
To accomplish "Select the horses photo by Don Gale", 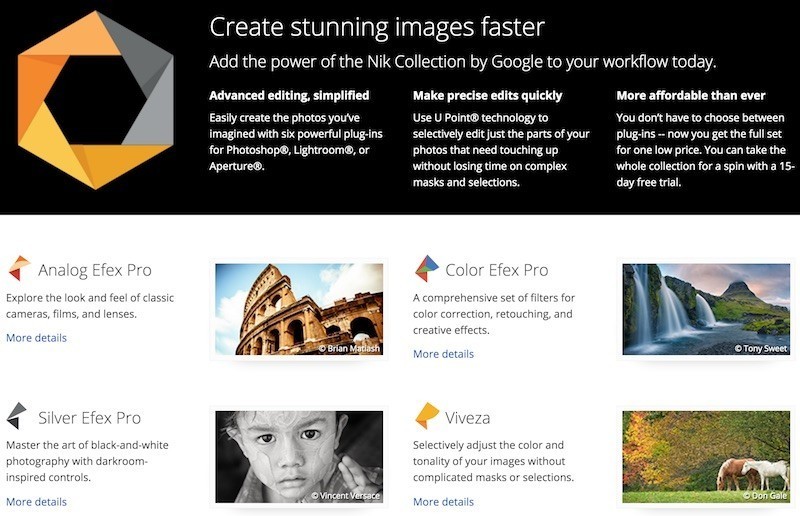I will click(x=706, y=457).
